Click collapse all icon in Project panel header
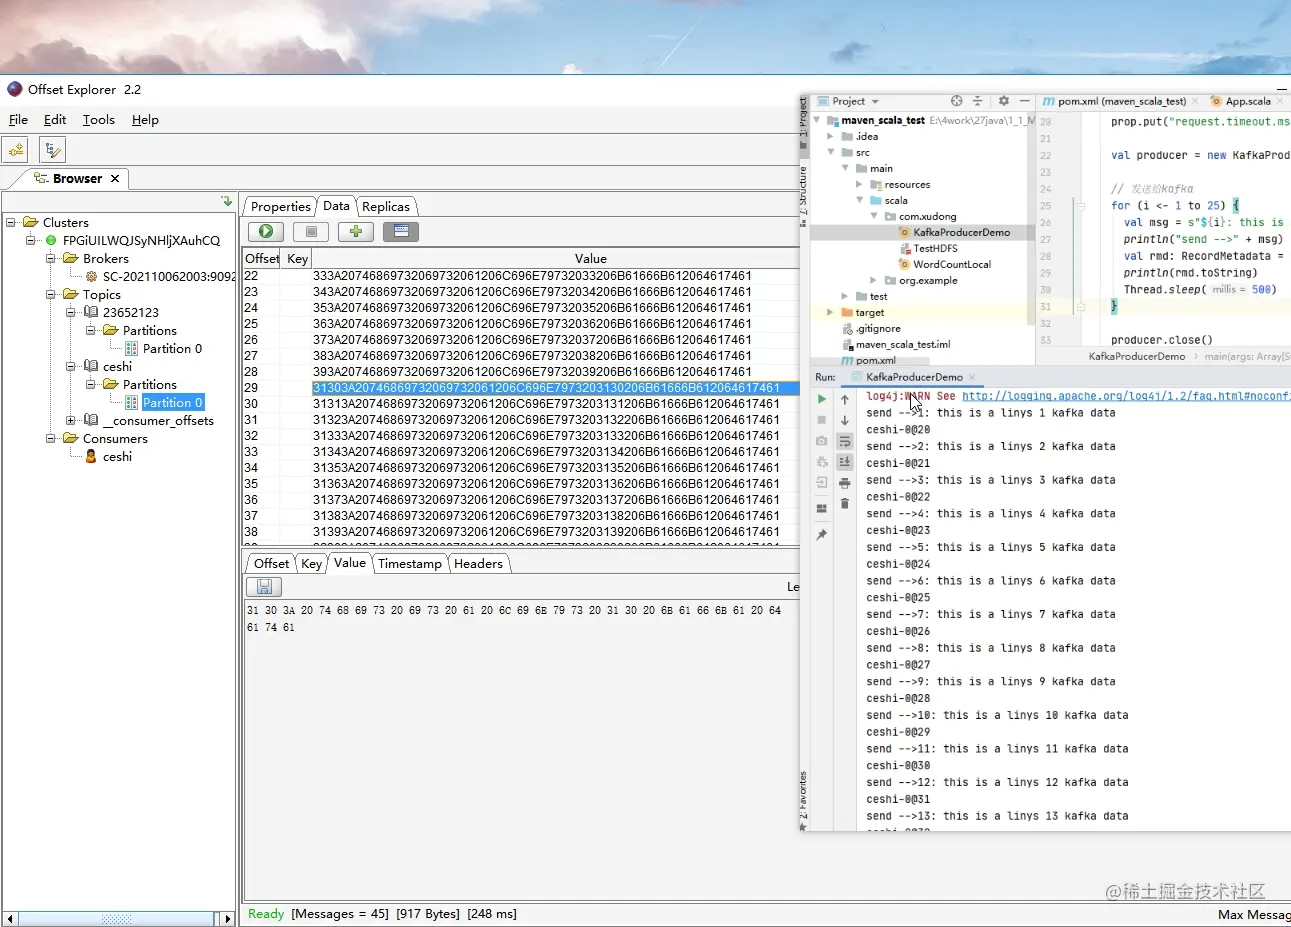 click(978, 101)
